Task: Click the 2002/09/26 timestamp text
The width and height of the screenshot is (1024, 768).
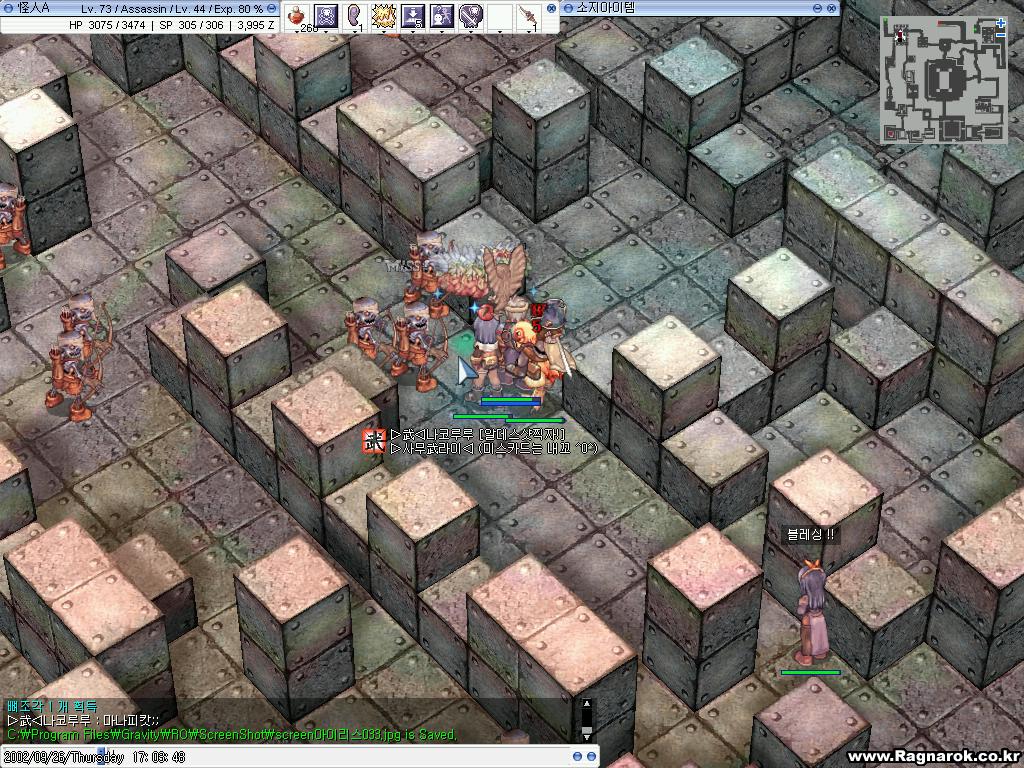Action: (x=96, y=758)
